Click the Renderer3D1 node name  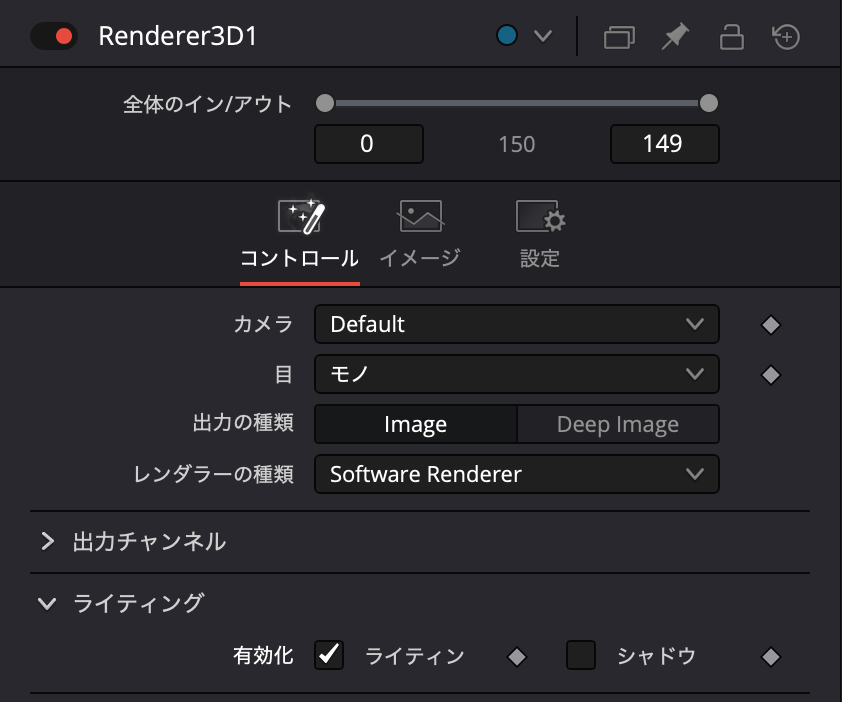click(x=178, y=37)
